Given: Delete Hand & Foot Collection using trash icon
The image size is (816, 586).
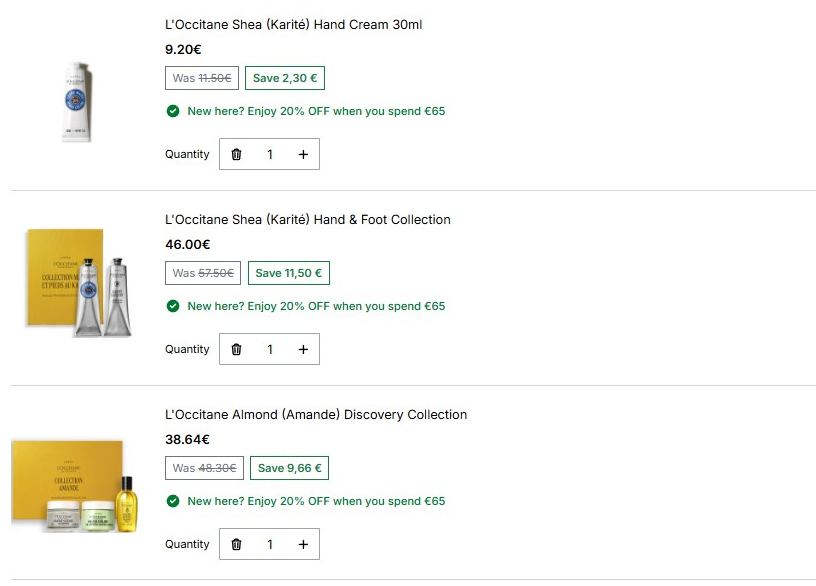Looking at the screenshot, I should tap(236, 349).
